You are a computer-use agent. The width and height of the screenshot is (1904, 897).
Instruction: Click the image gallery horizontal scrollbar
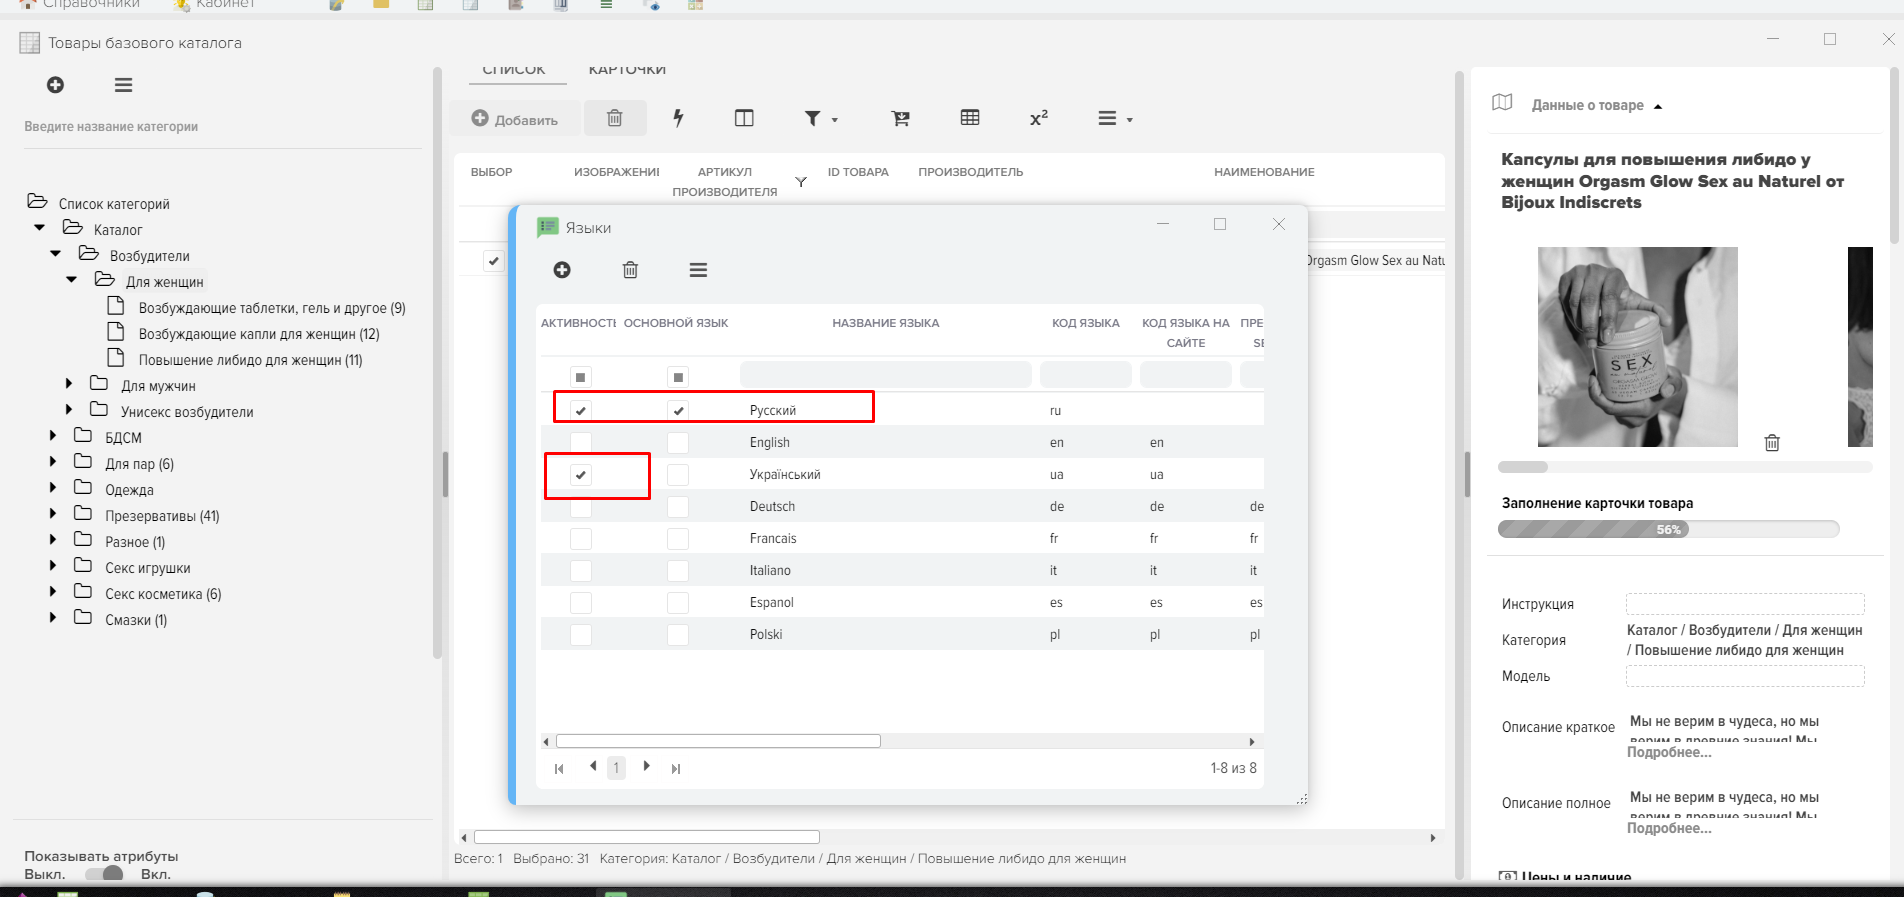1523,467
